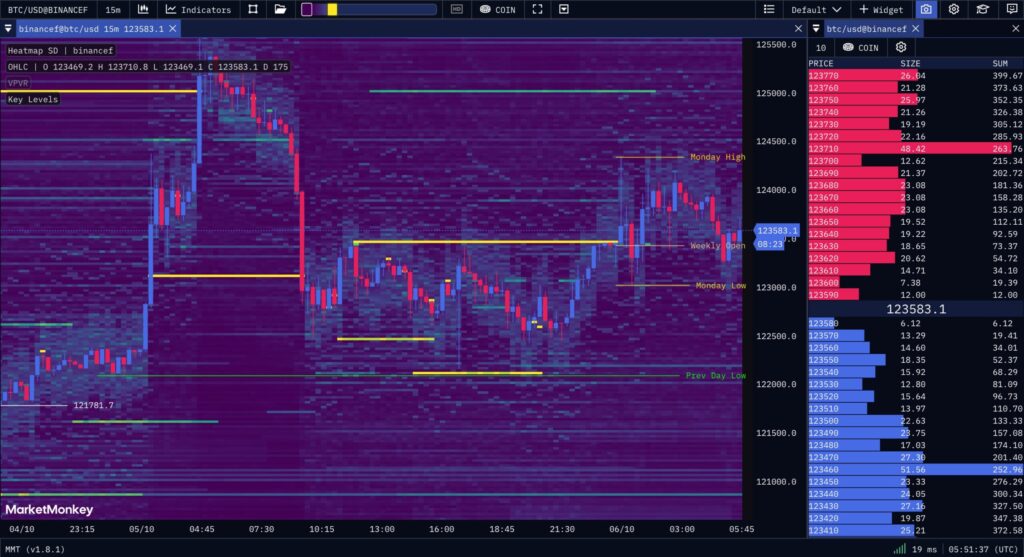The image size is (1024, 557).
Task: Select the Heatmap SD binancef indicator label
Action: 60,50
